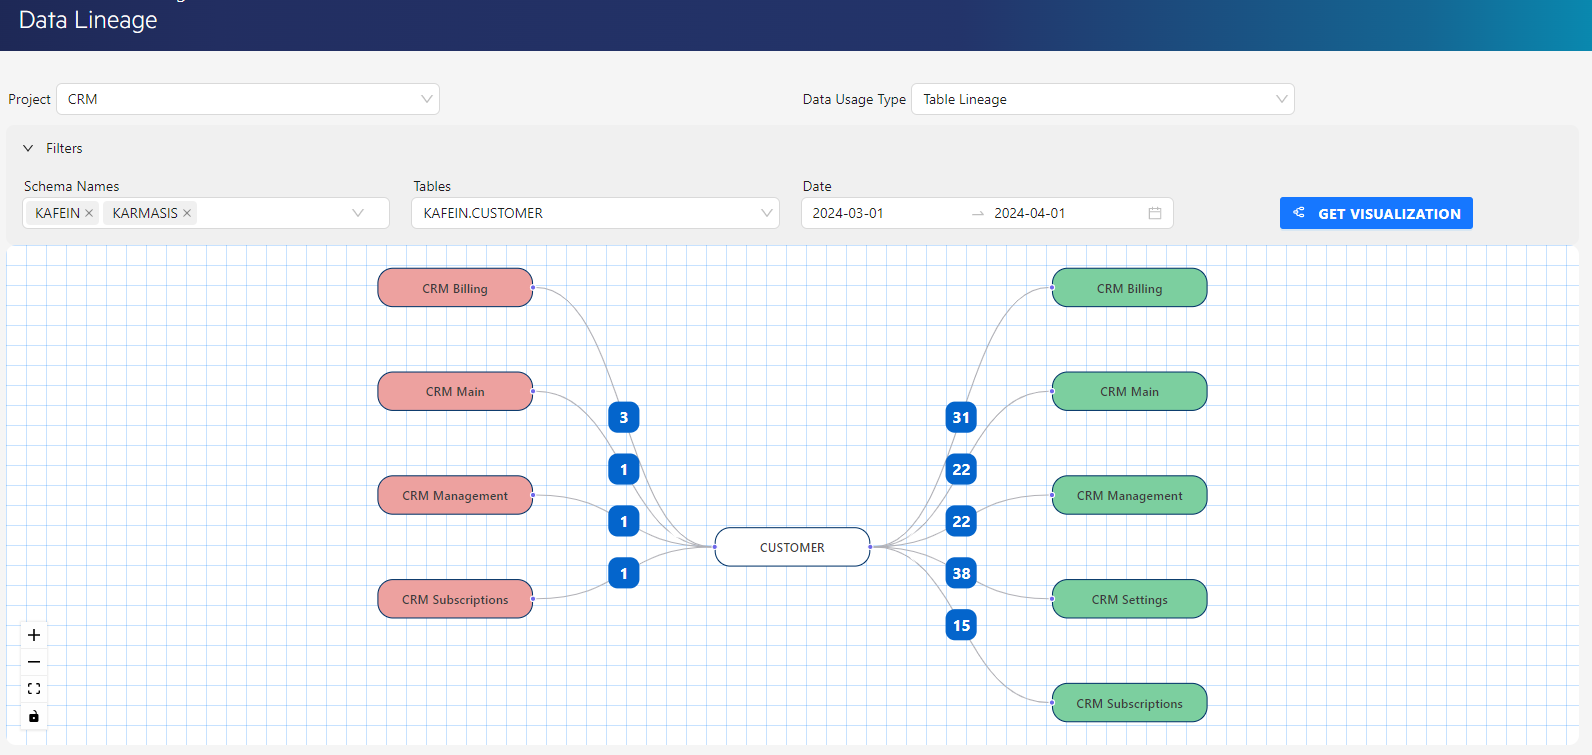Edit the end date 2024-04-01
The image size is (1592, 755).
pyautogui.click(x=1029, y=213)
